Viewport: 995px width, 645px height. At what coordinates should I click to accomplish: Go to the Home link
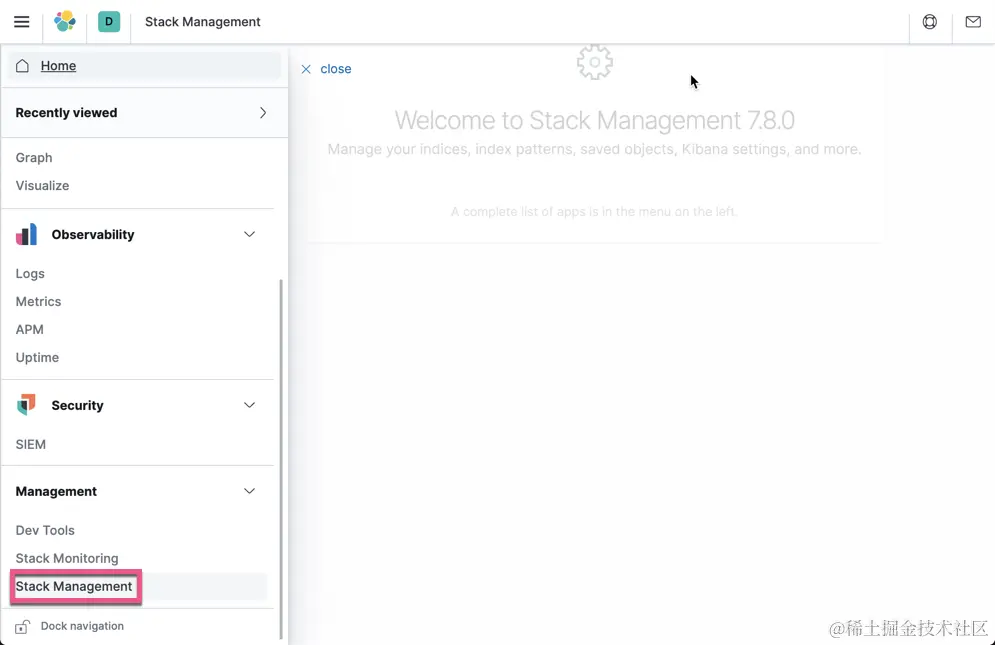[58, 65]
